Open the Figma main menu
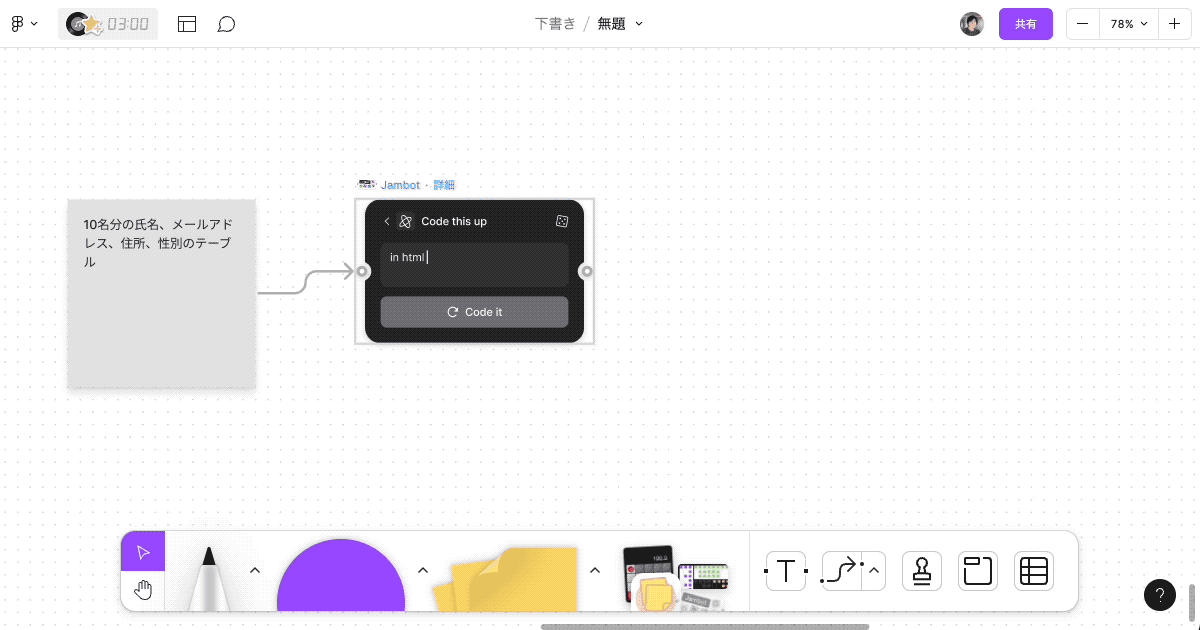This screenshot has width=1200, height=630. (22, 23)
